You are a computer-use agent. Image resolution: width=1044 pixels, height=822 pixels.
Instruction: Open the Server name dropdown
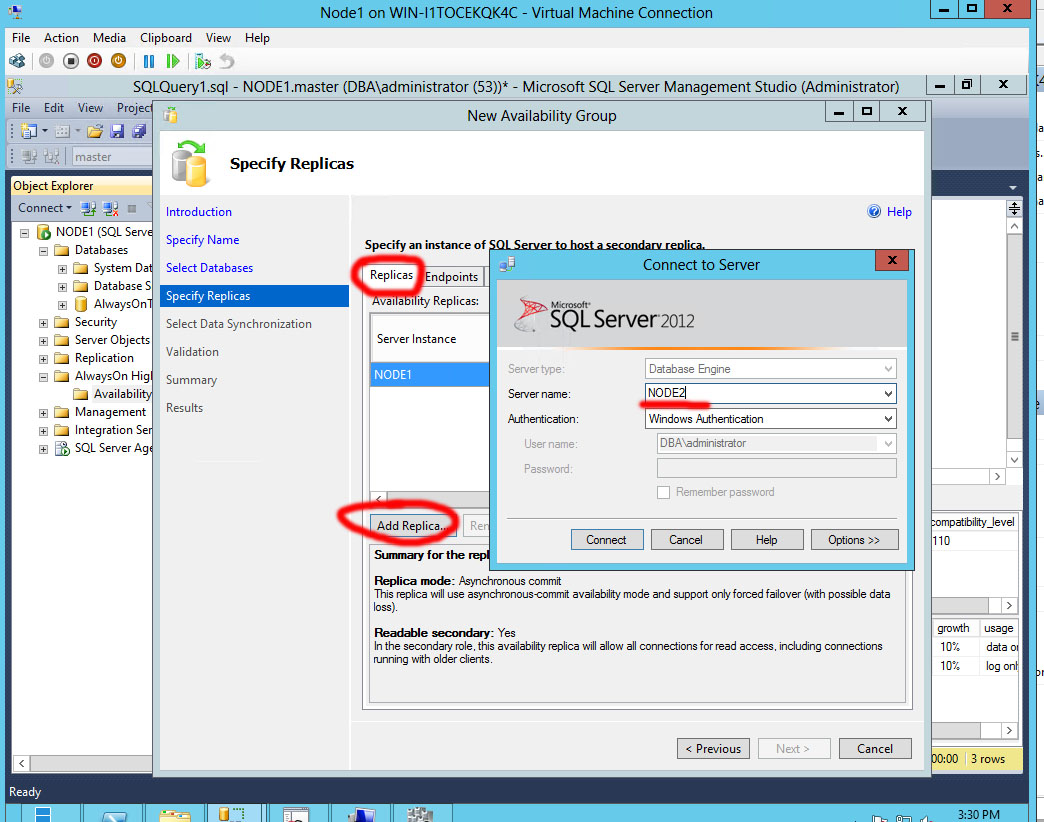coord(888,393)
